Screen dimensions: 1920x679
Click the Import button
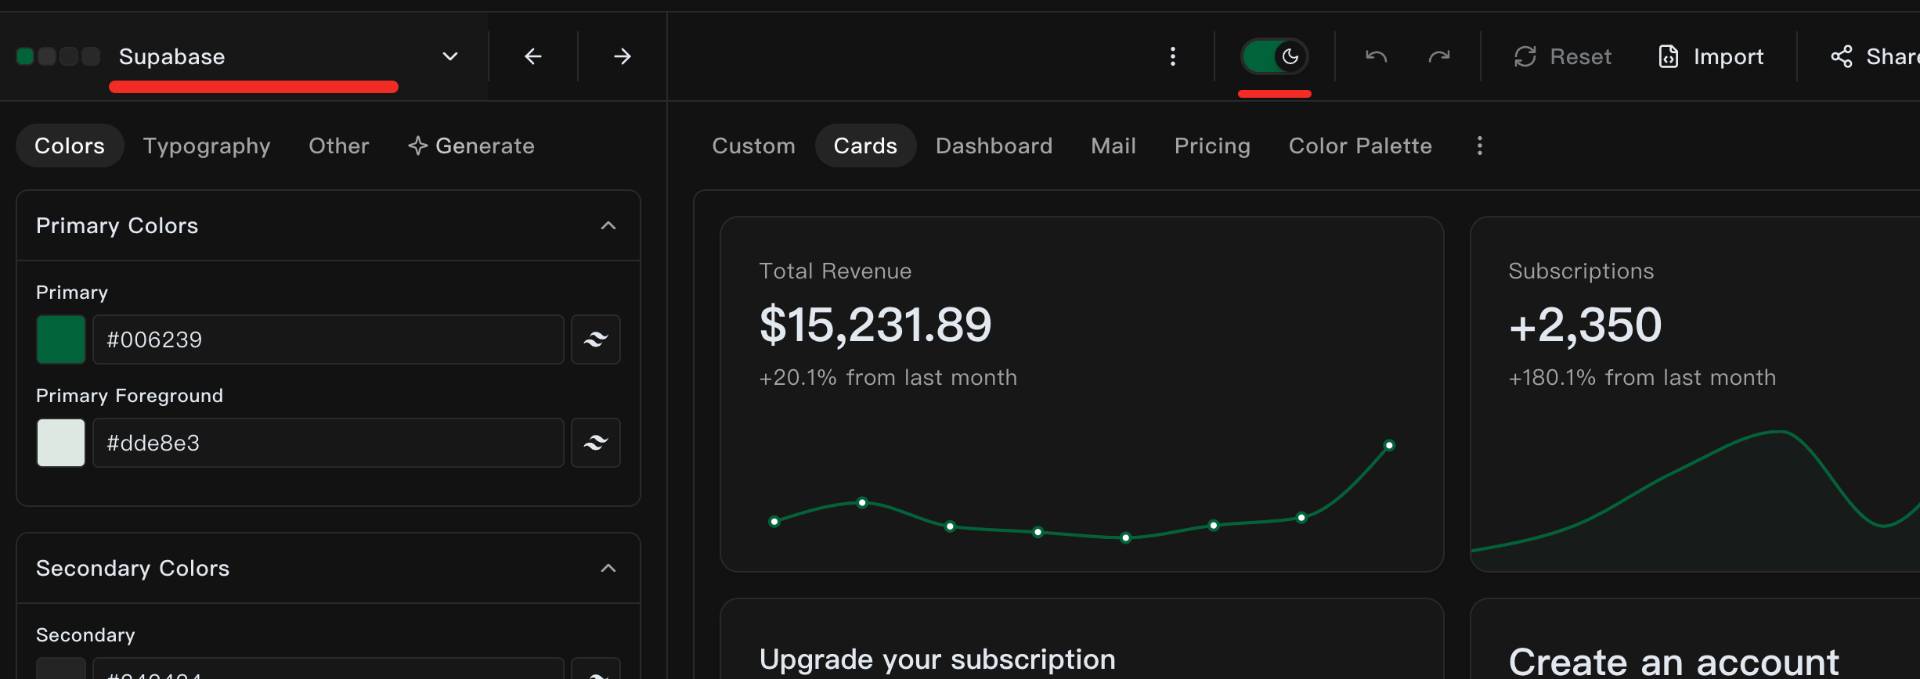(1711, 56)
